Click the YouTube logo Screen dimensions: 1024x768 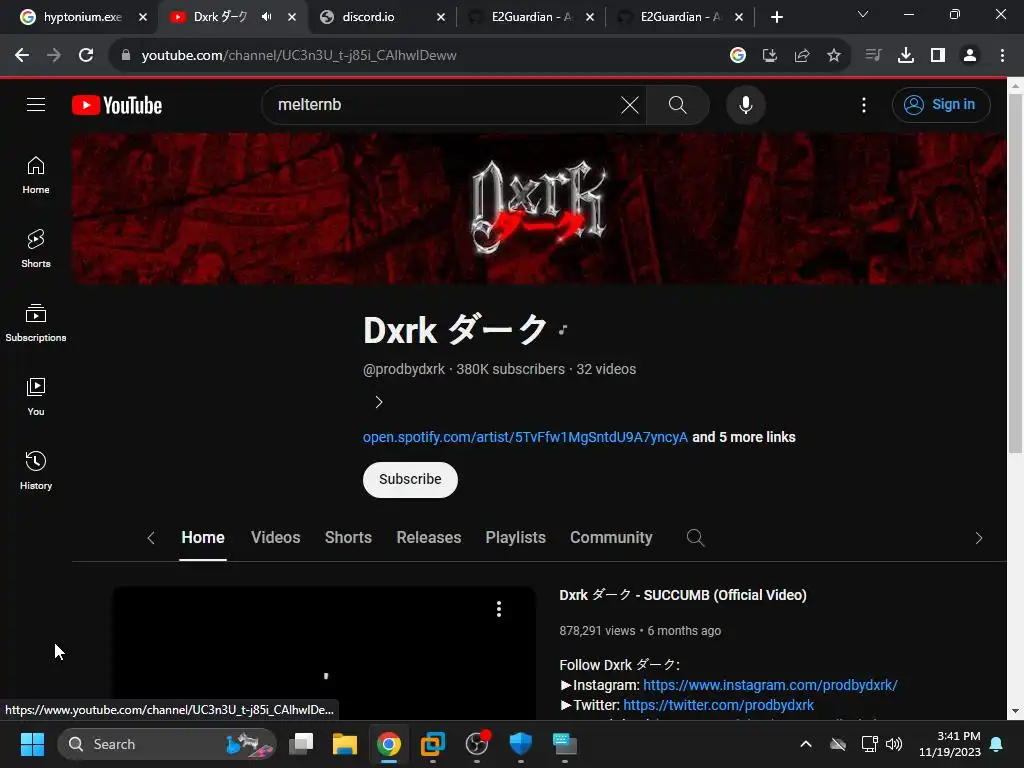coord(117,105)
